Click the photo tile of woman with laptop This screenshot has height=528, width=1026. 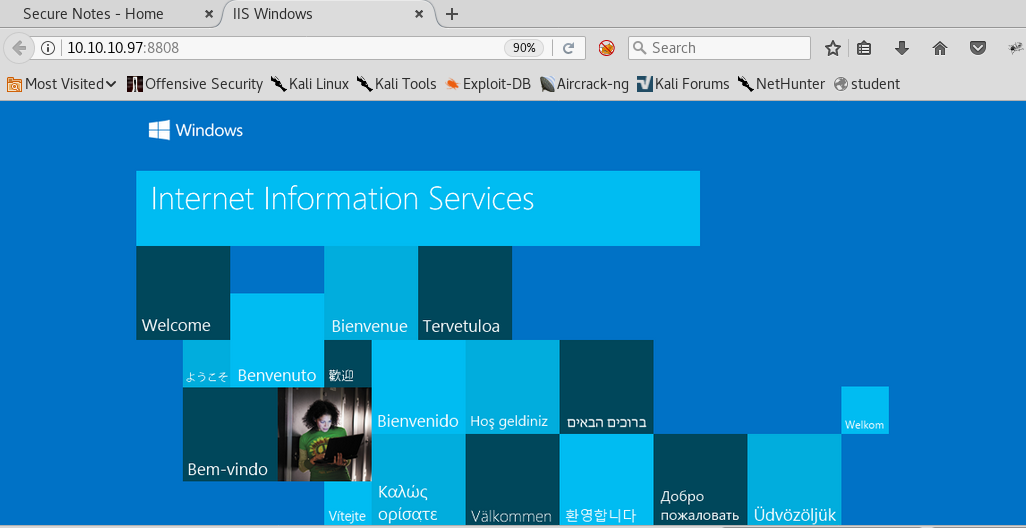pyautogui.click(x=324, y=434)
